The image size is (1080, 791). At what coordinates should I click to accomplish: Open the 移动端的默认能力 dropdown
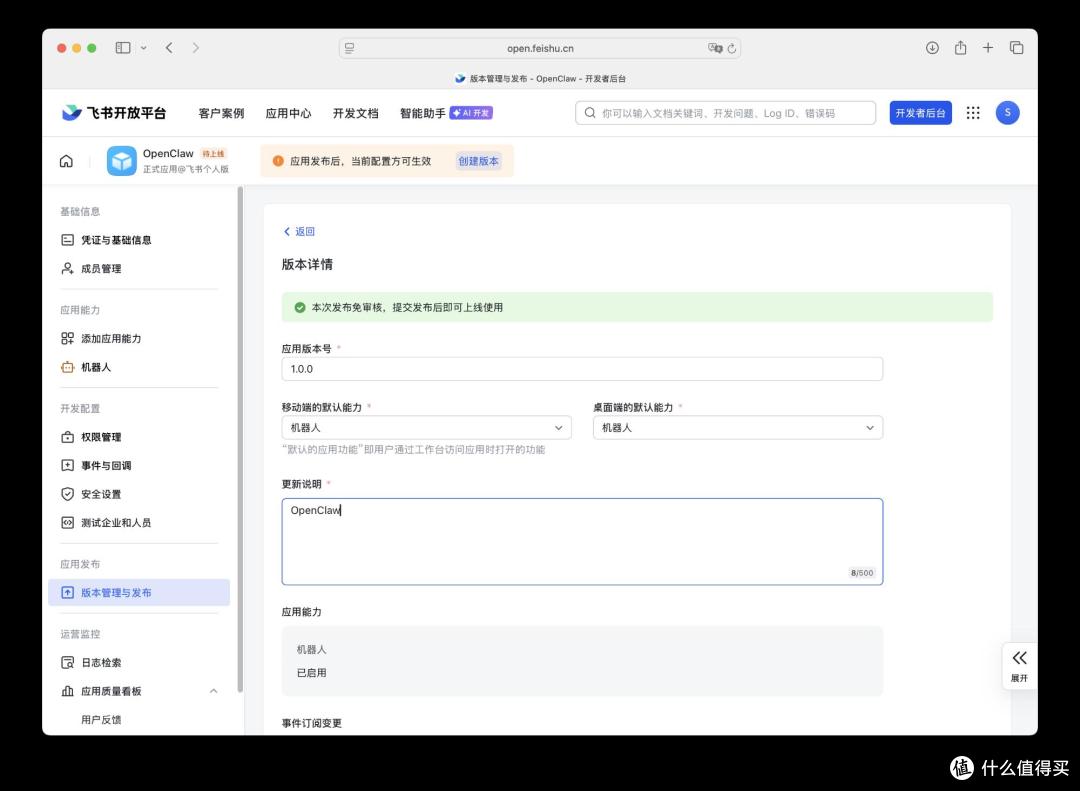point(426,428)
